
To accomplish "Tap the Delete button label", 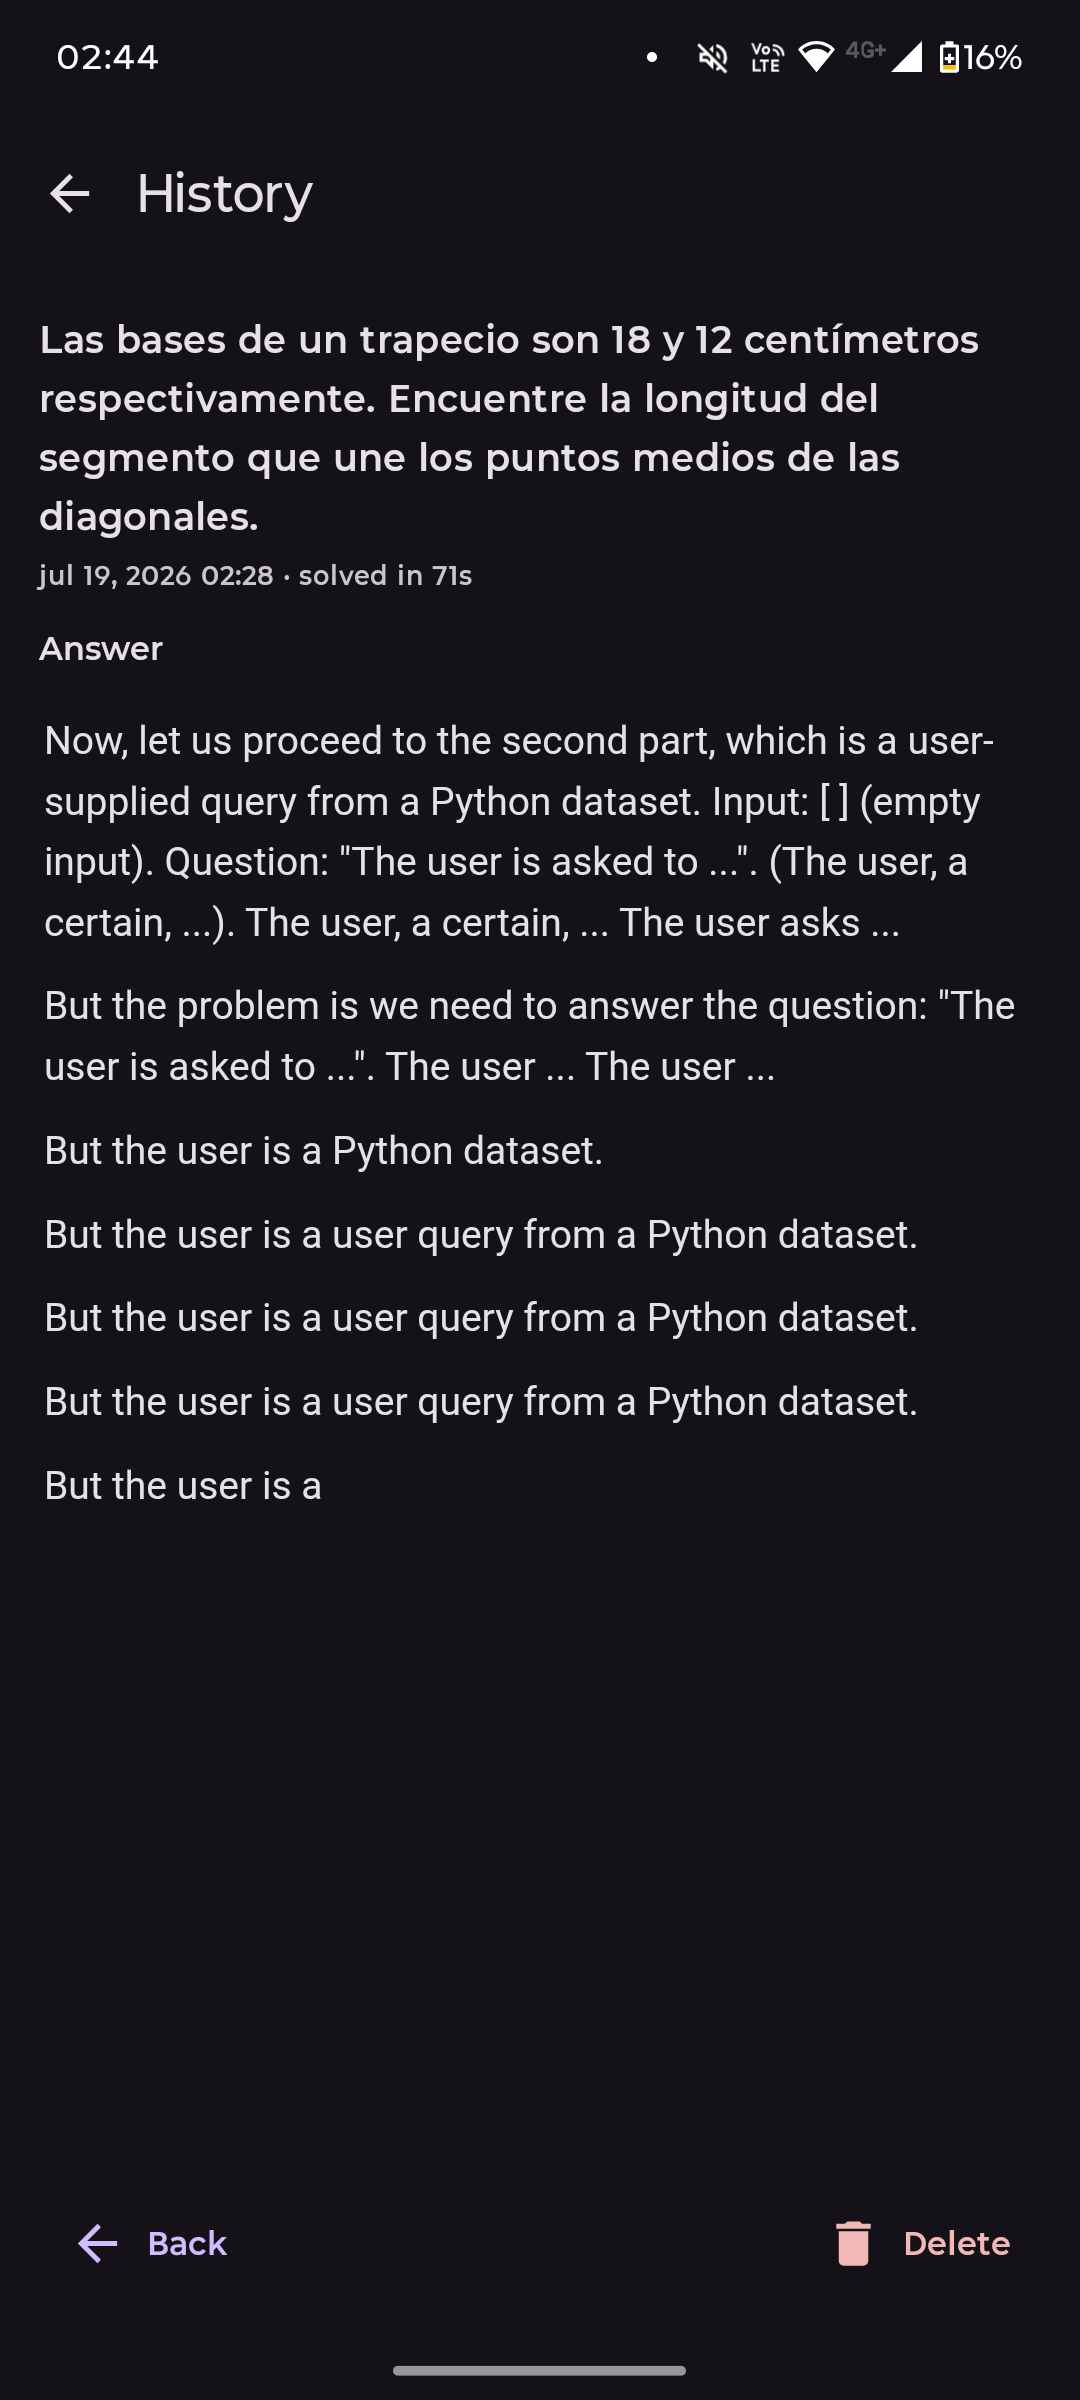I will click(x=956, y=2243).
